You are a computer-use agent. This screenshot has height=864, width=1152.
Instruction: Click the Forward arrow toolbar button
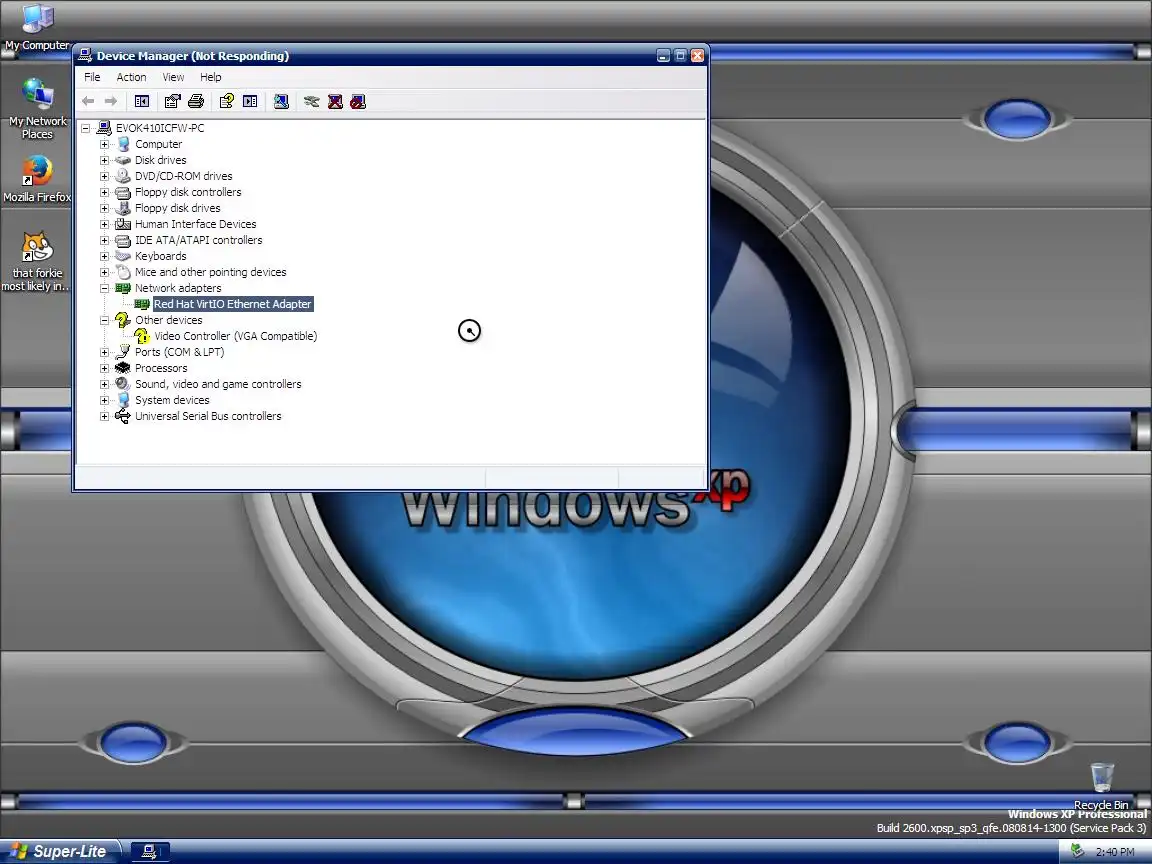(x=111, y=101)
